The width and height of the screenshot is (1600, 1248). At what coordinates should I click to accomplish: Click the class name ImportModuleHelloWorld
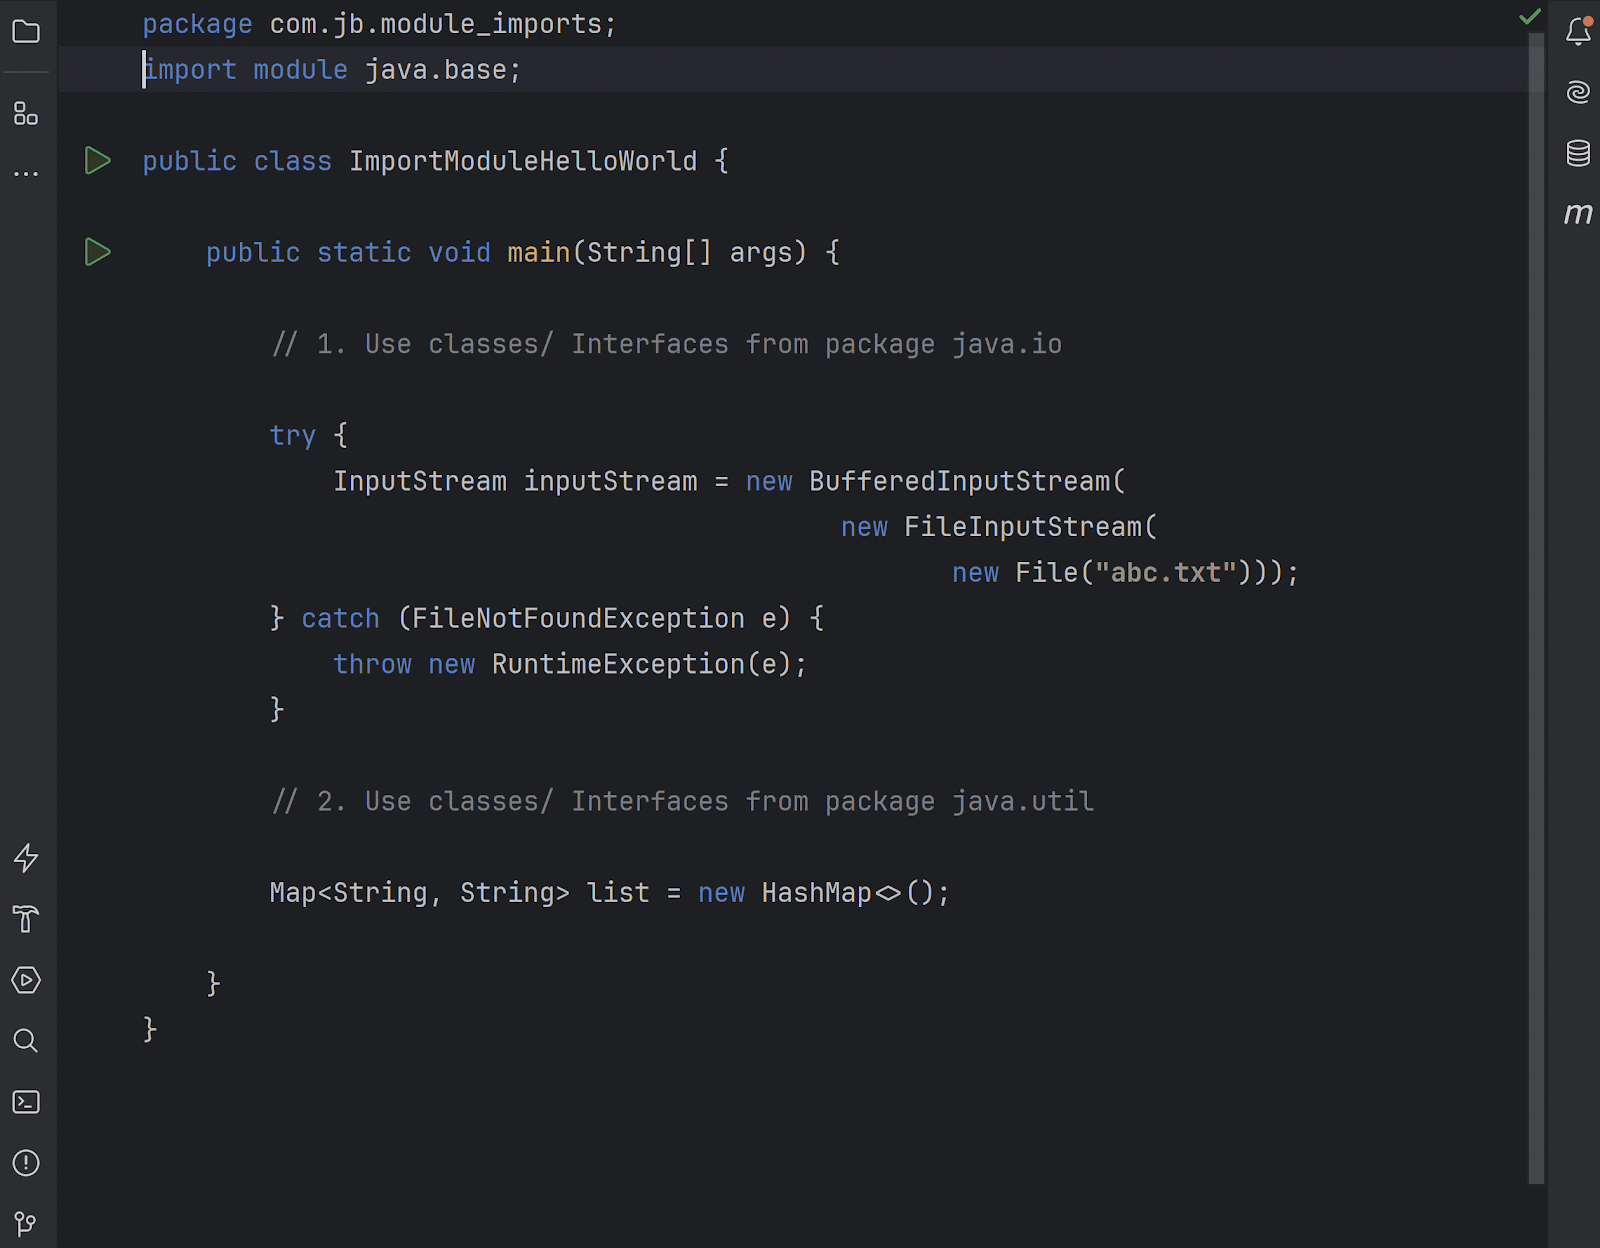[x=523, y=161]
